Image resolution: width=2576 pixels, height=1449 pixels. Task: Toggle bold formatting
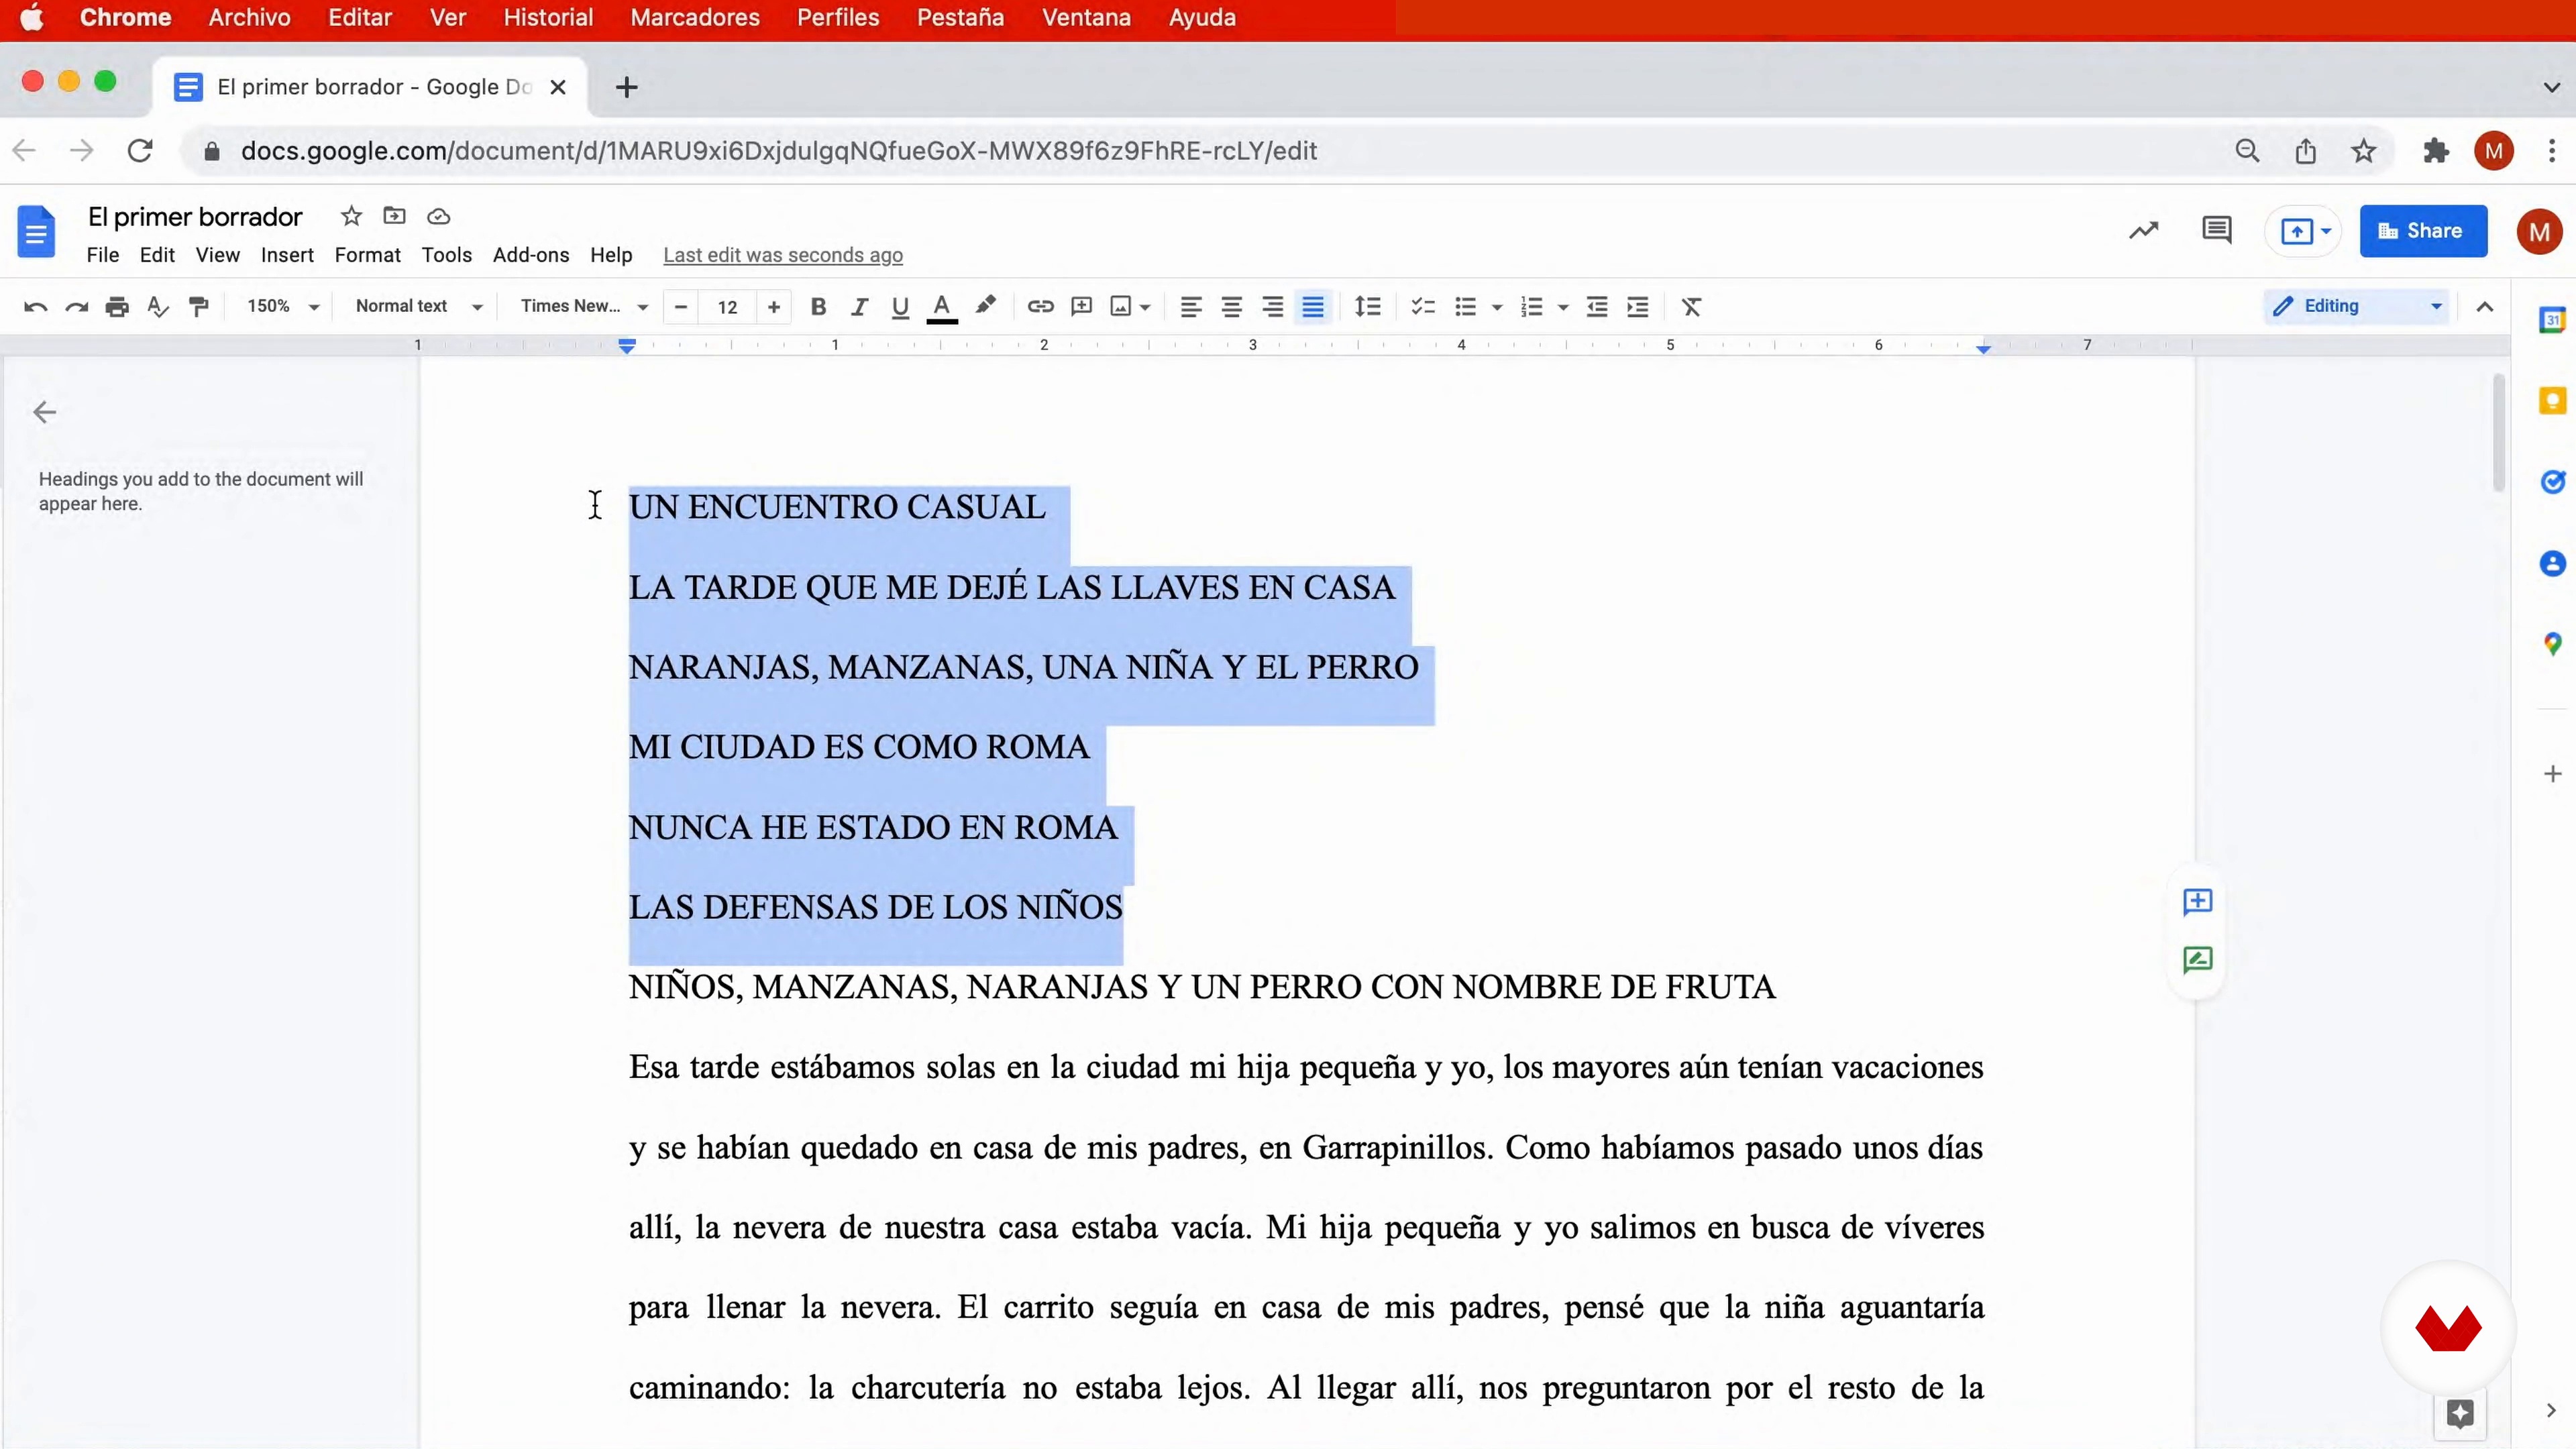818,307
